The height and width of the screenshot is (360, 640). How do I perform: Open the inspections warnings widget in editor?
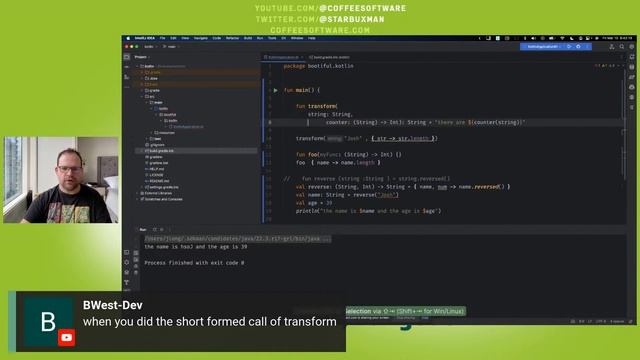605,66
